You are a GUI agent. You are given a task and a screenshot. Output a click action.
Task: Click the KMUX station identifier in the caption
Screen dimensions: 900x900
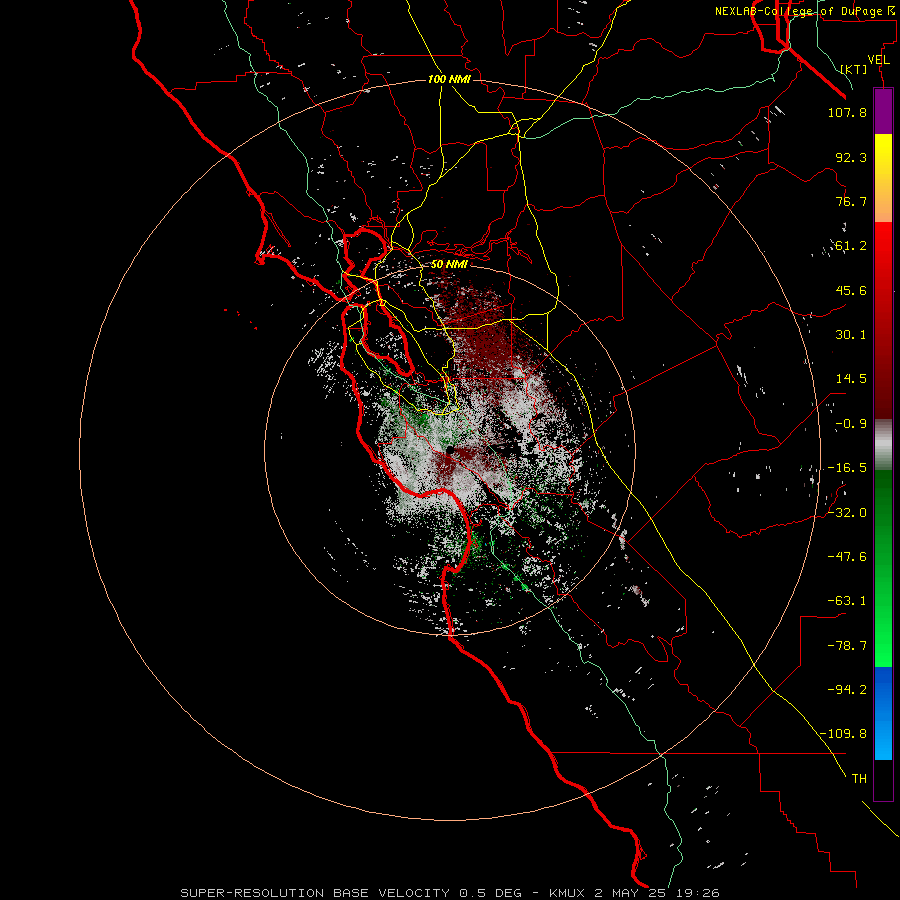point(567,893)
